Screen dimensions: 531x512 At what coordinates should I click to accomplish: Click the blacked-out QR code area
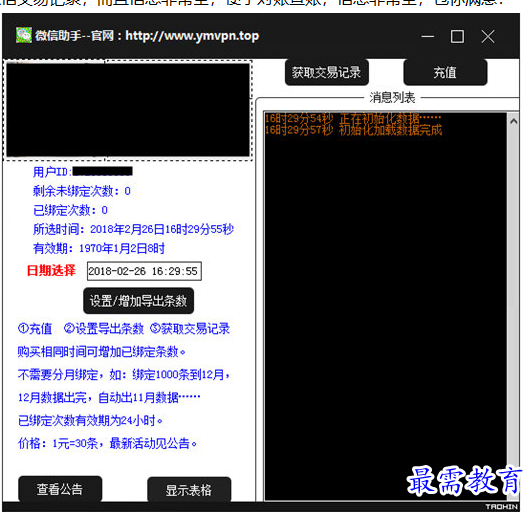[x=128, y=110]
